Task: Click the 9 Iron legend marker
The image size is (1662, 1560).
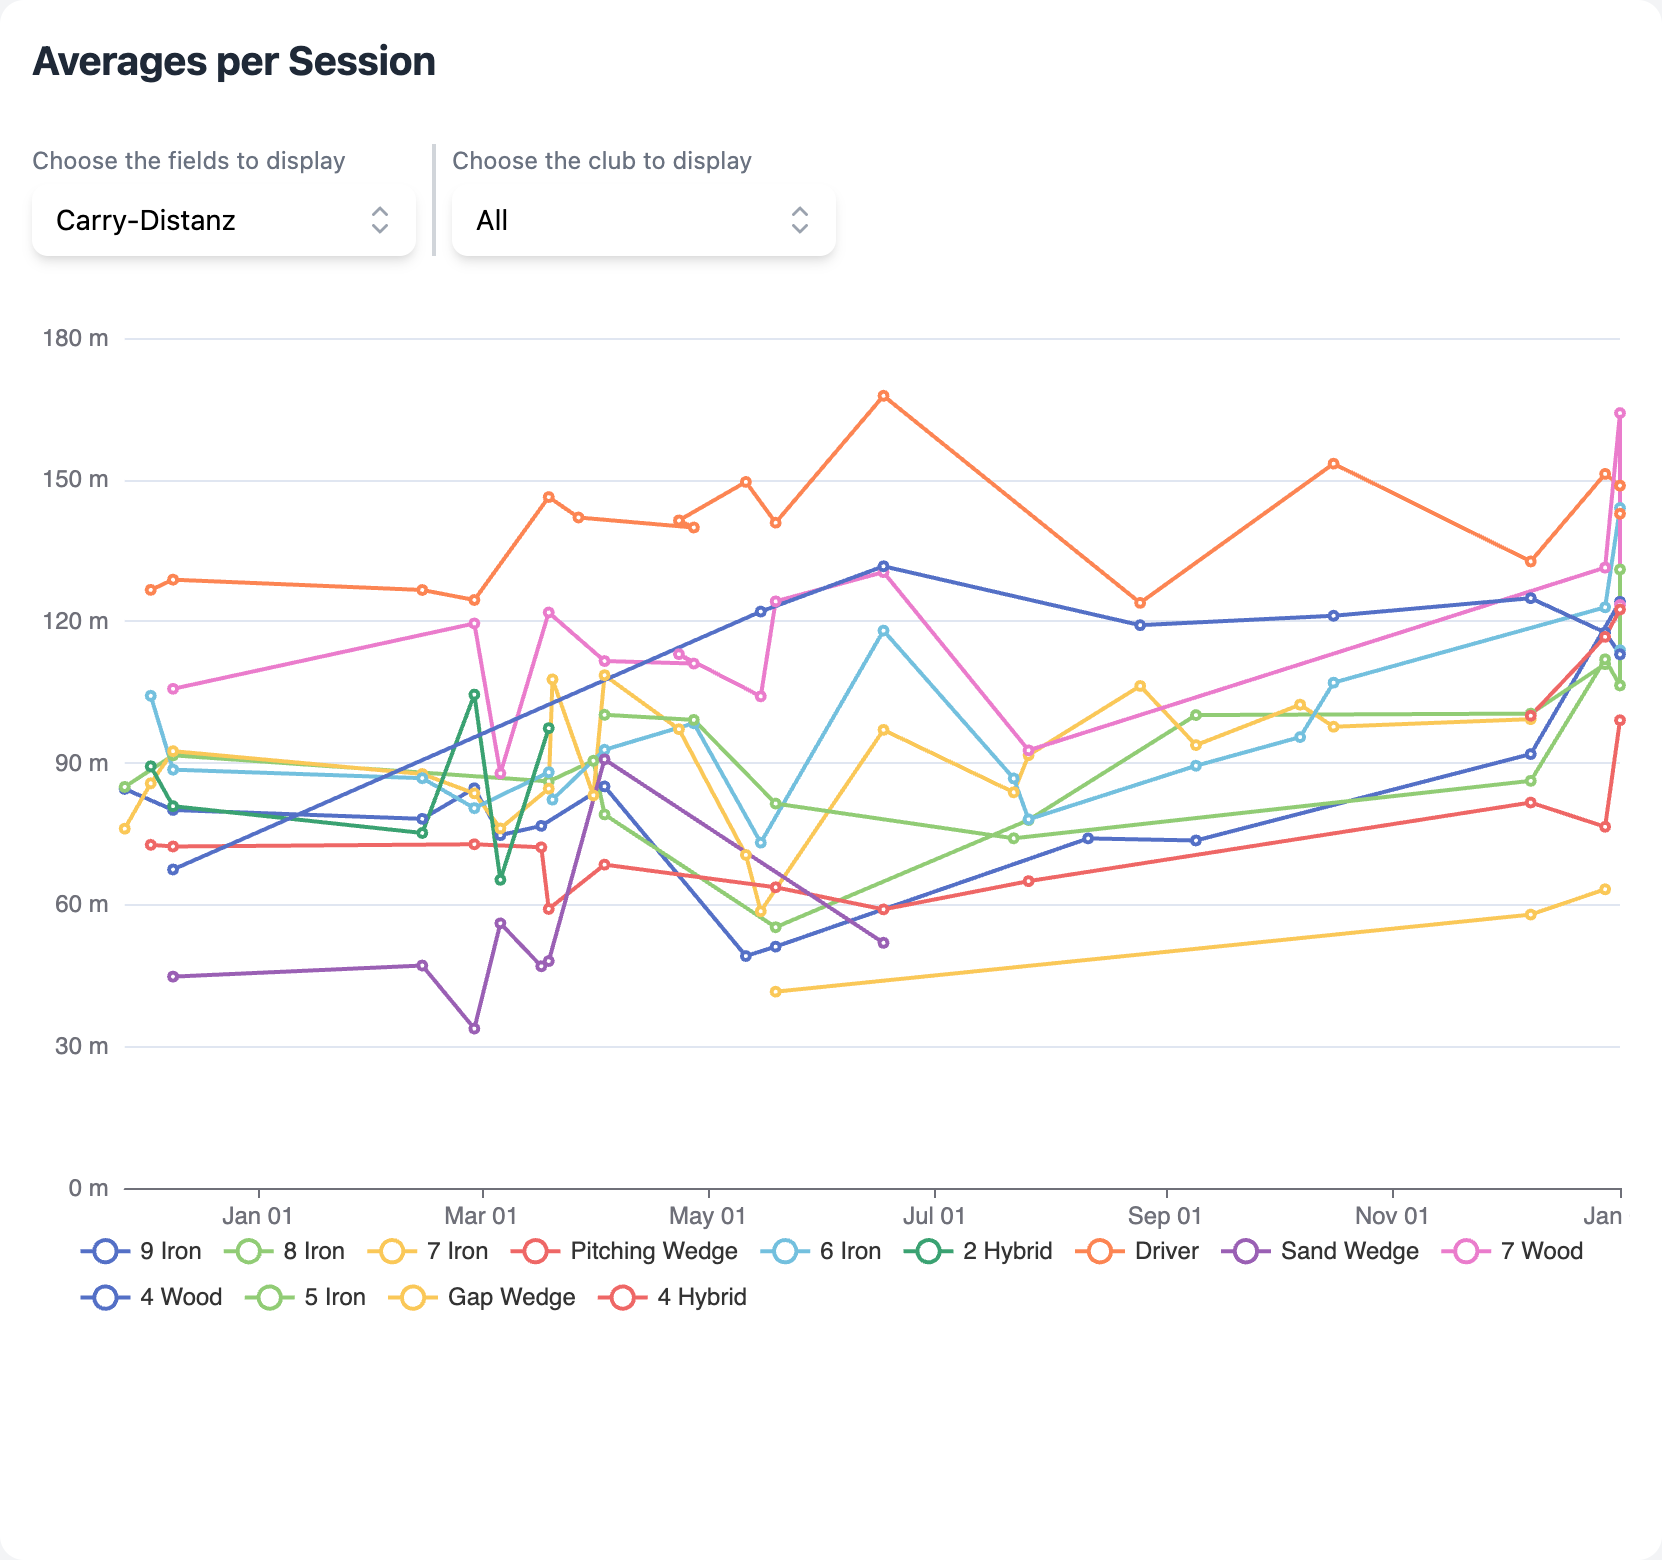Action: pos(104,1251)
